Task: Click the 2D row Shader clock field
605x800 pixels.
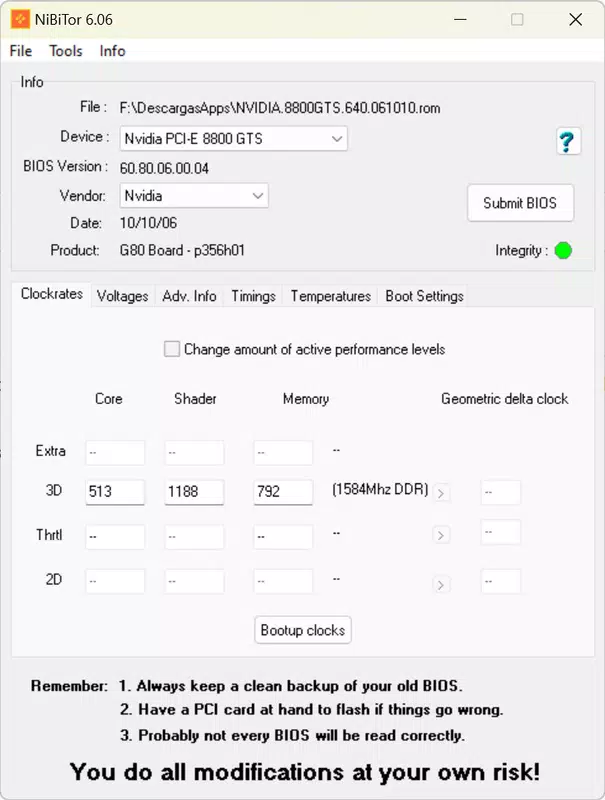Action: [x=194, y=581]
